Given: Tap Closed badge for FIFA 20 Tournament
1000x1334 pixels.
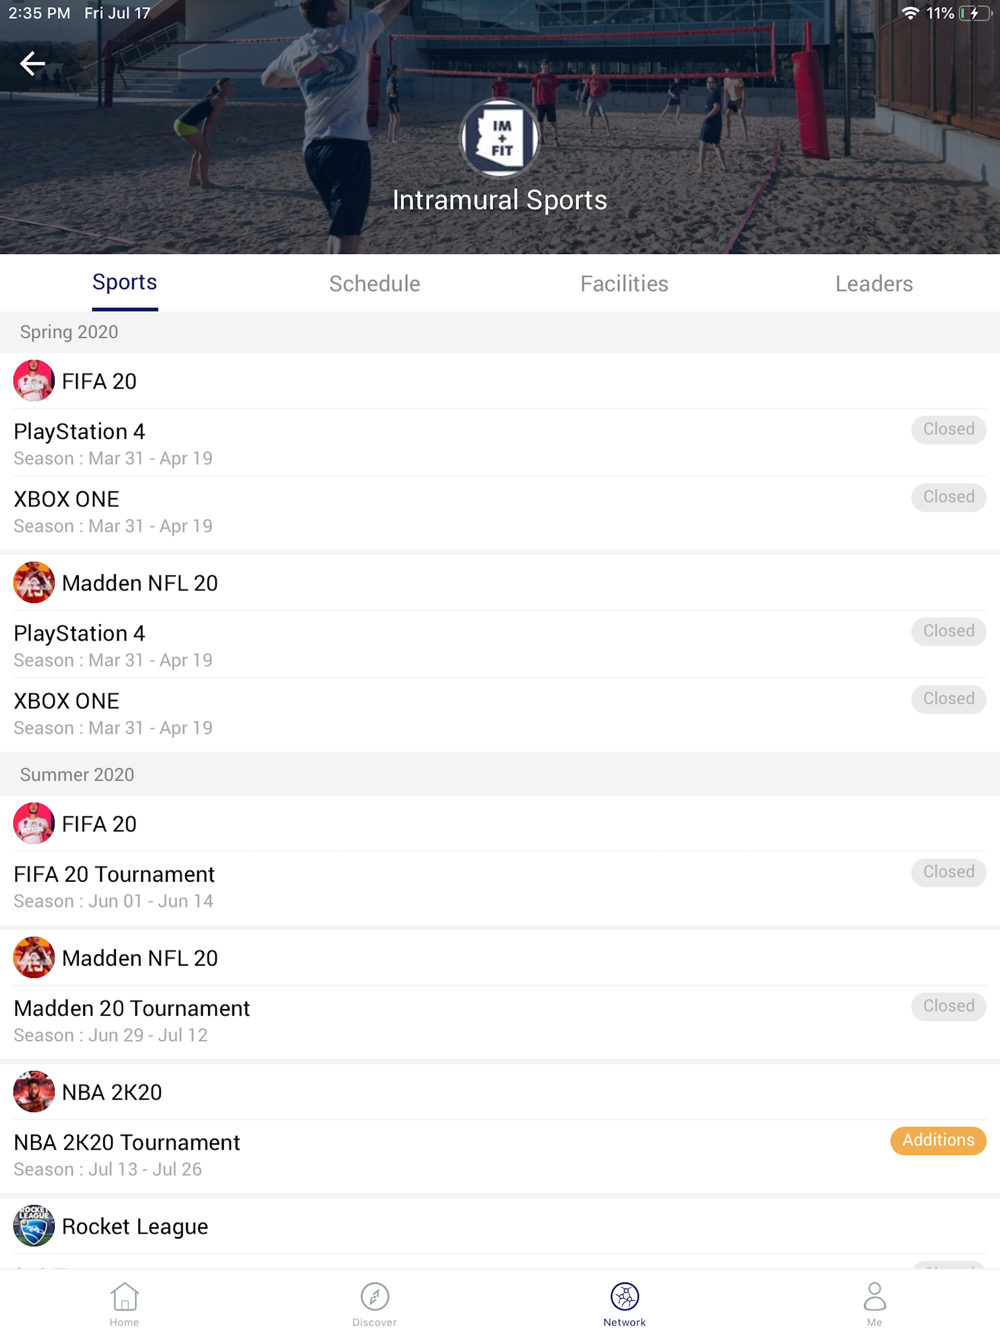Looking at the screenshot, I should (948, 872).
